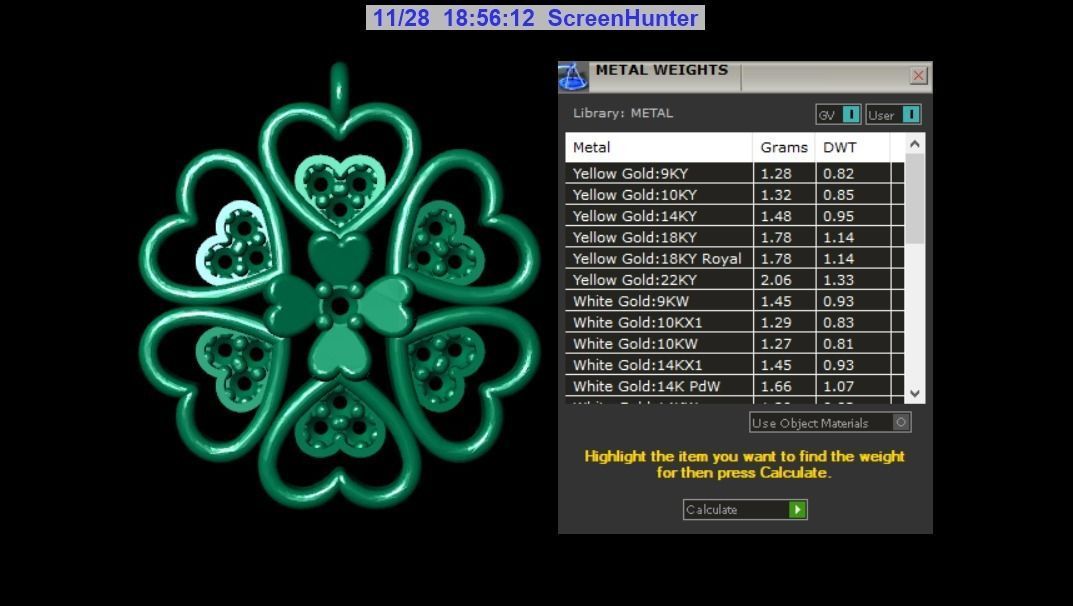Select the White Gold:14K PdW row
The height and width of the screenshot is (606, 1073).
(734, 385)
